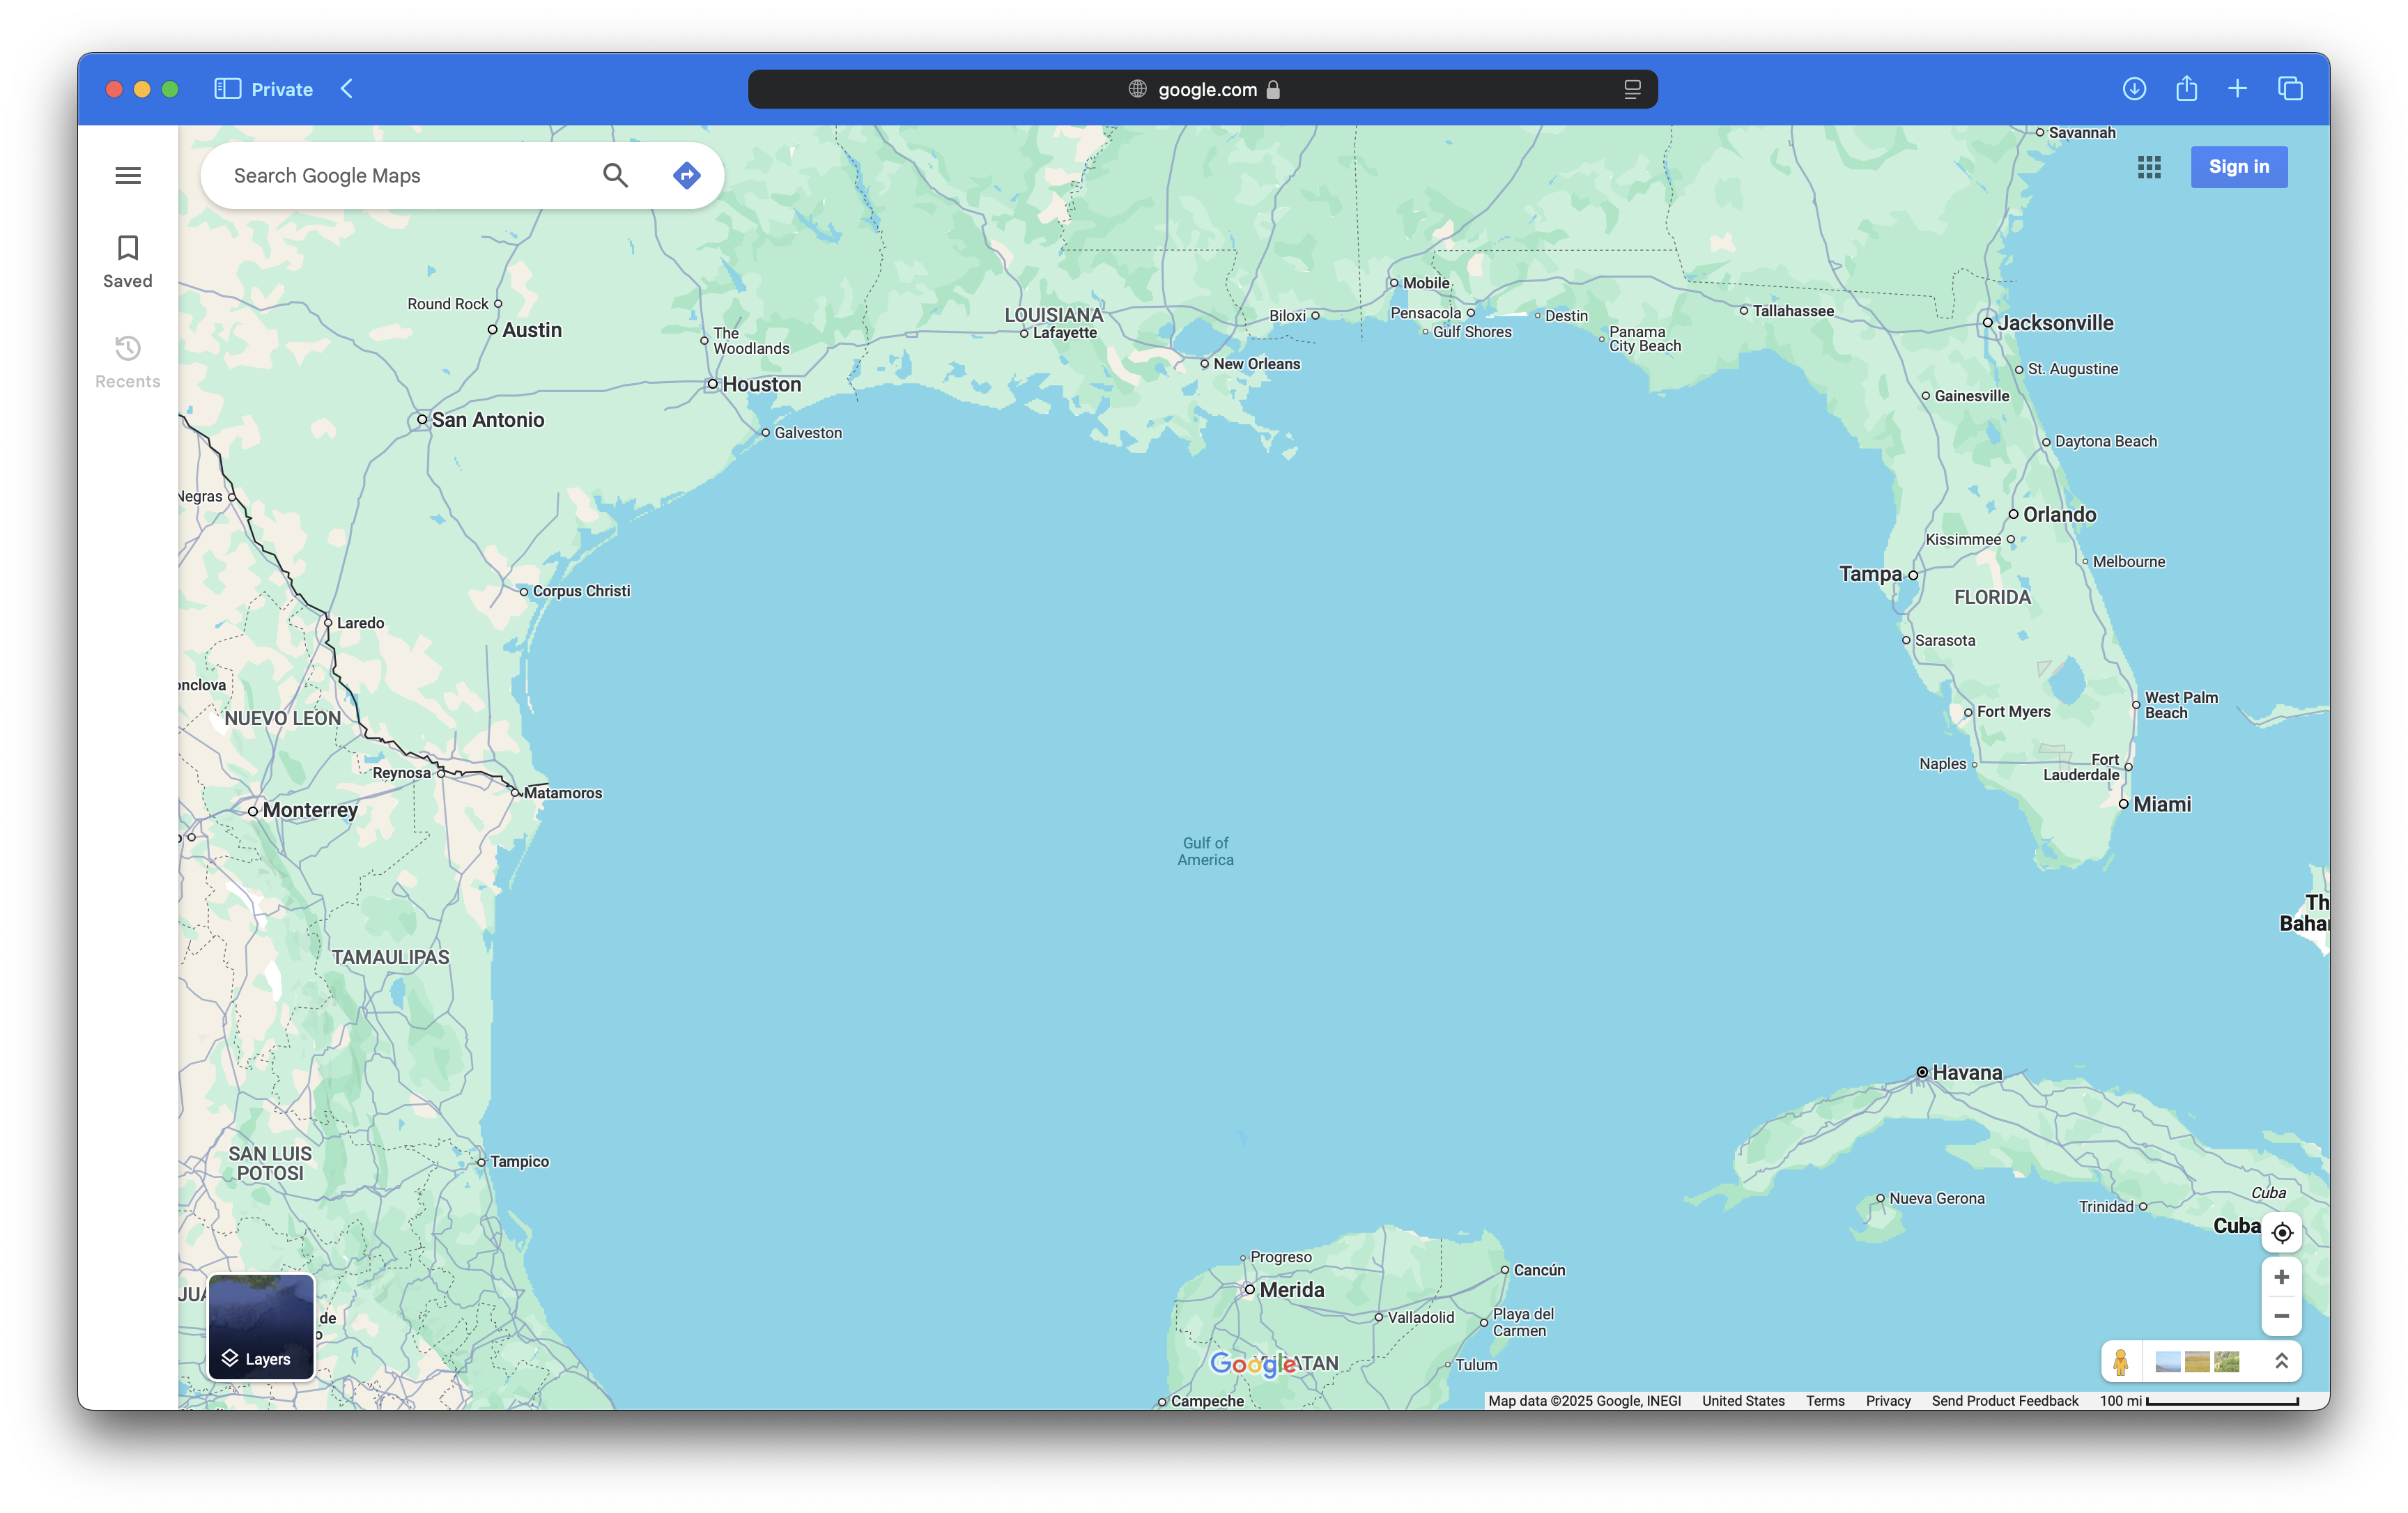Click the Search Google Maps input field
Screen dimensions: 2408x1513
(x=400, y=176)
